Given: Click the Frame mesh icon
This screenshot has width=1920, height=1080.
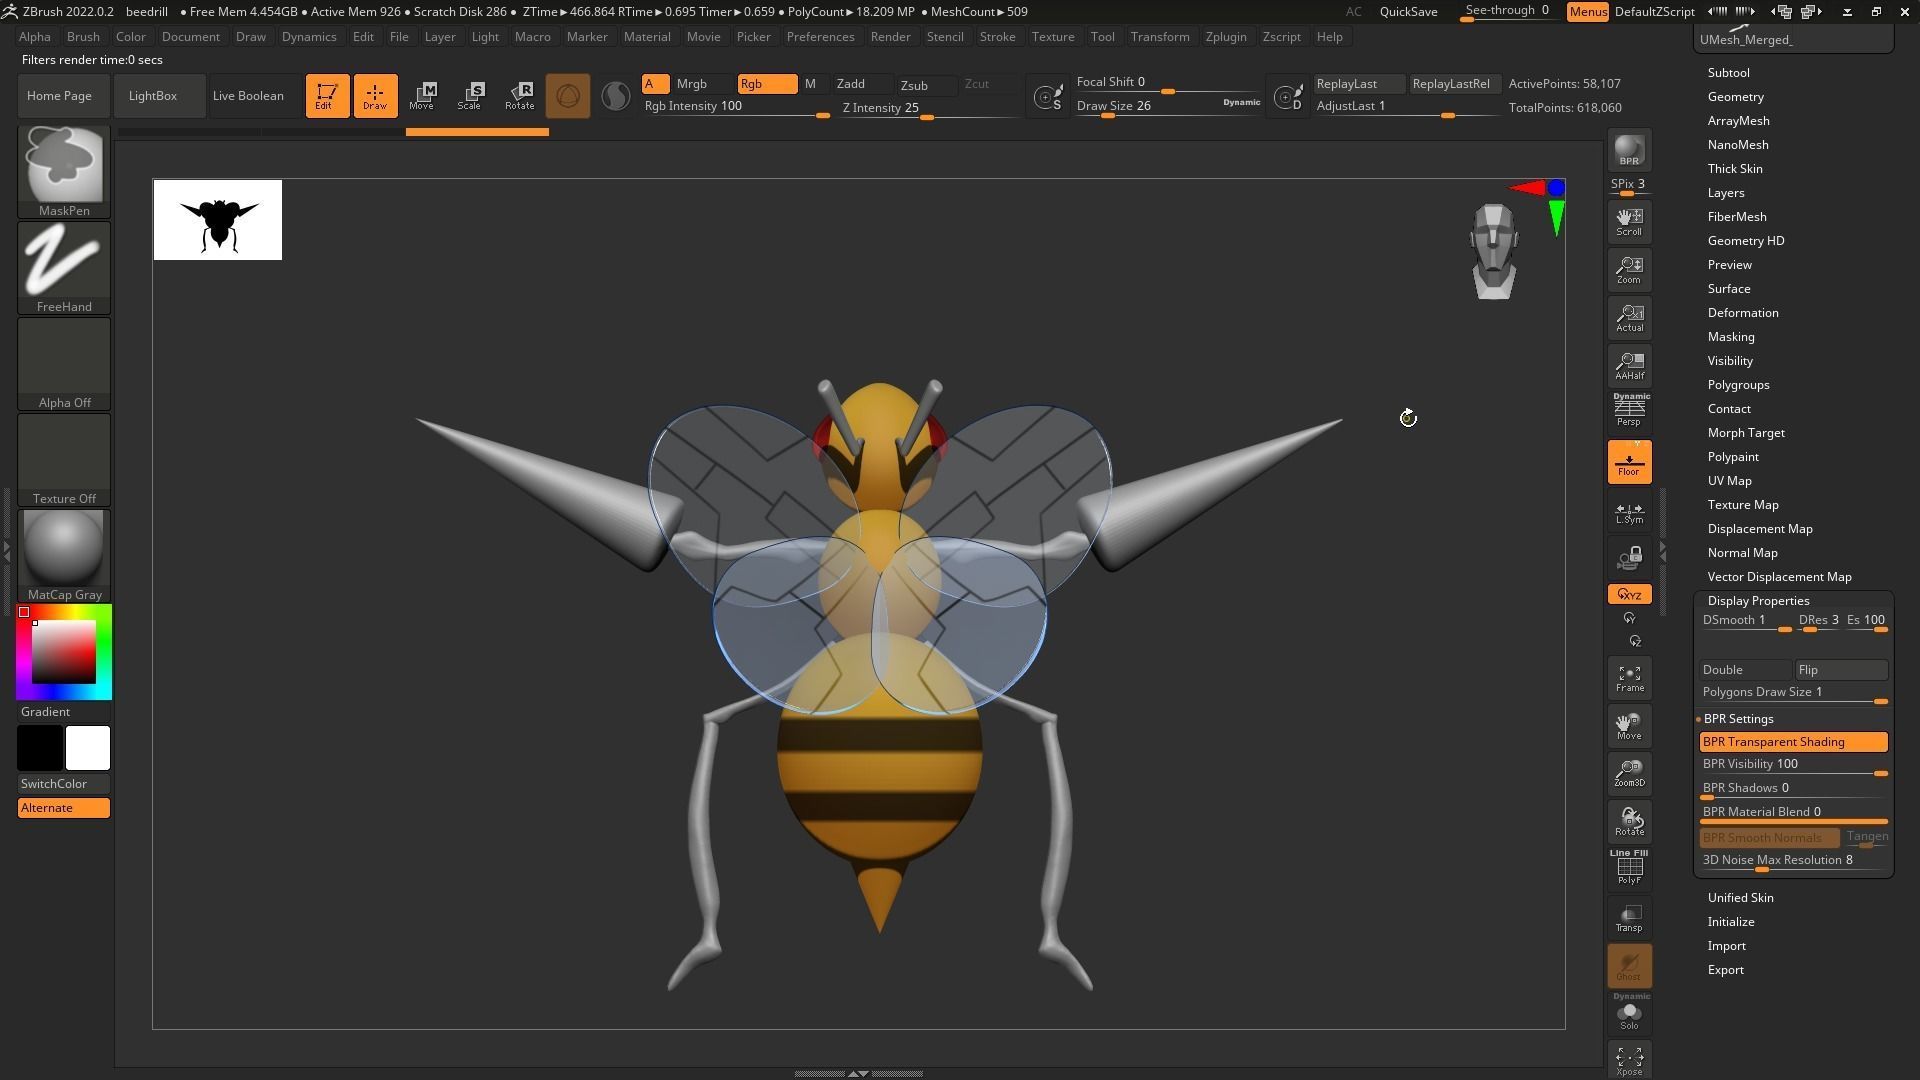Looking at the screenshot, I should (x=1629, y=677).
